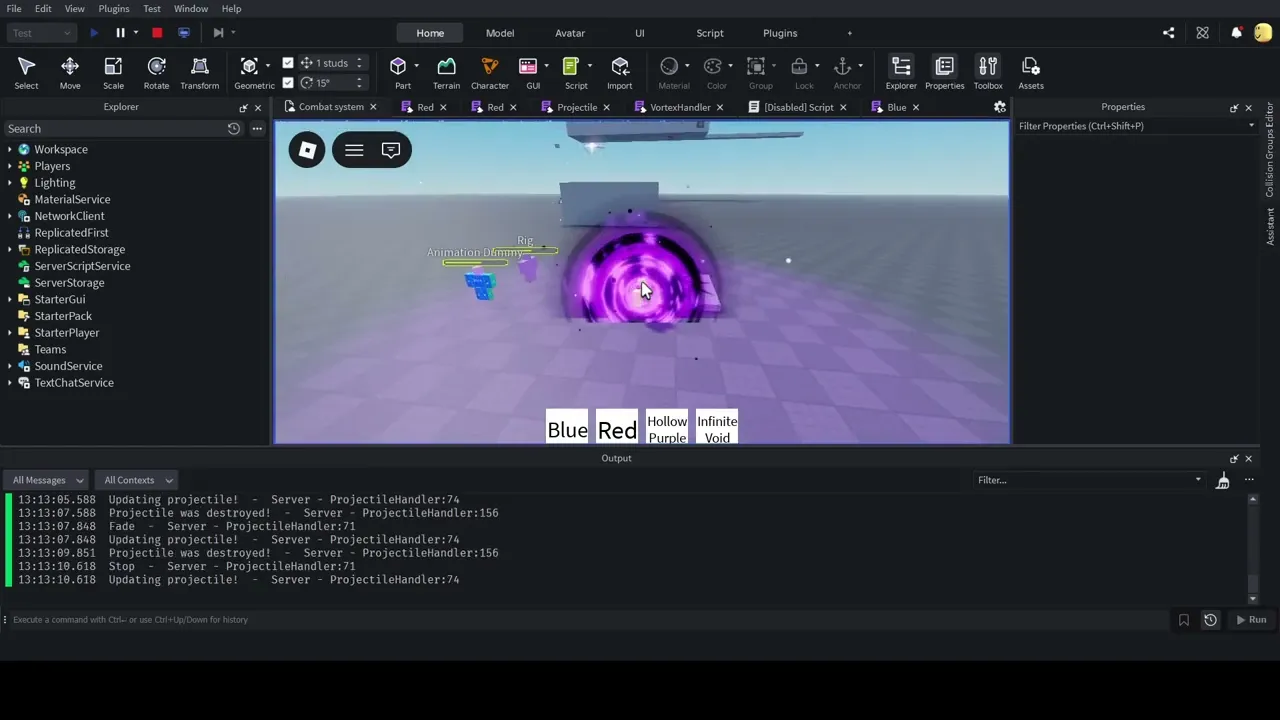Open the in-game chat icon
This screenshot has height=720, width=1280.
(391, 150)
